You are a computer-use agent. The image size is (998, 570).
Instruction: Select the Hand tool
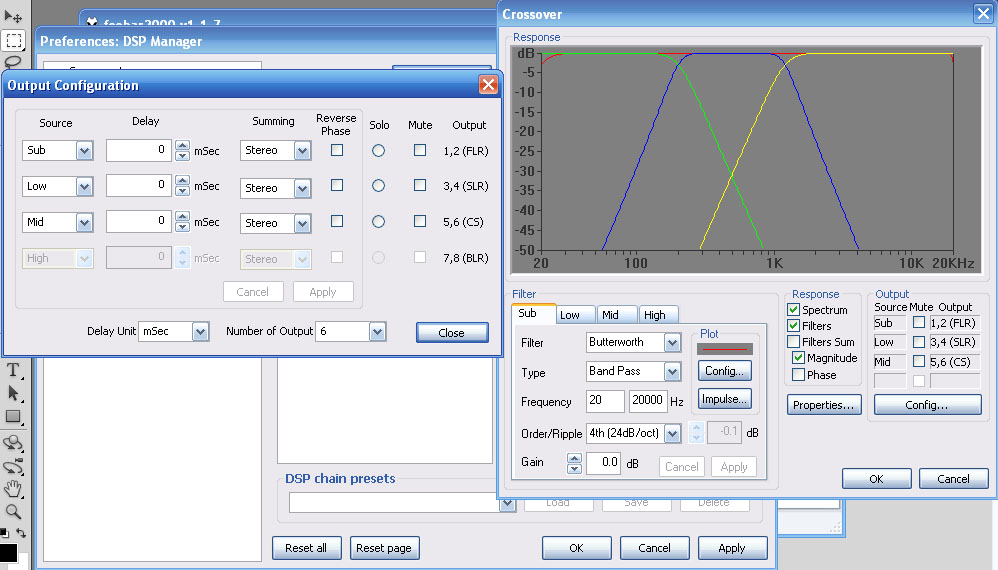13,488
